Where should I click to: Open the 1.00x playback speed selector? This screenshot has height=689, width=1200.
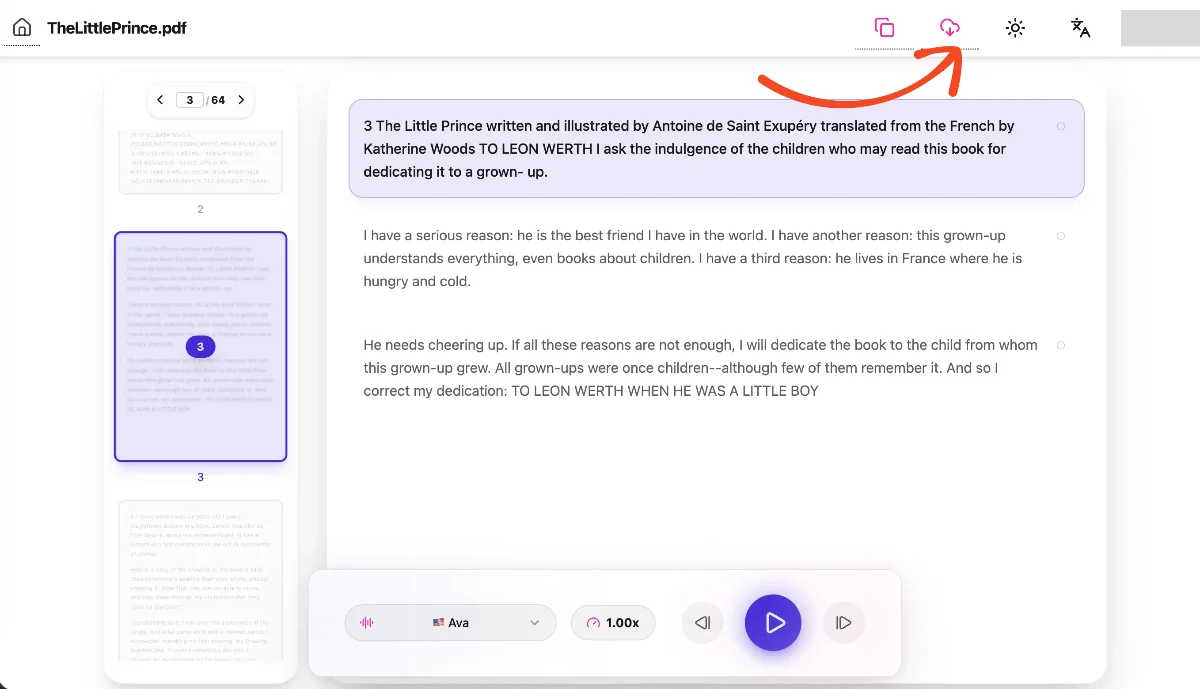click(x=612, y=623)
